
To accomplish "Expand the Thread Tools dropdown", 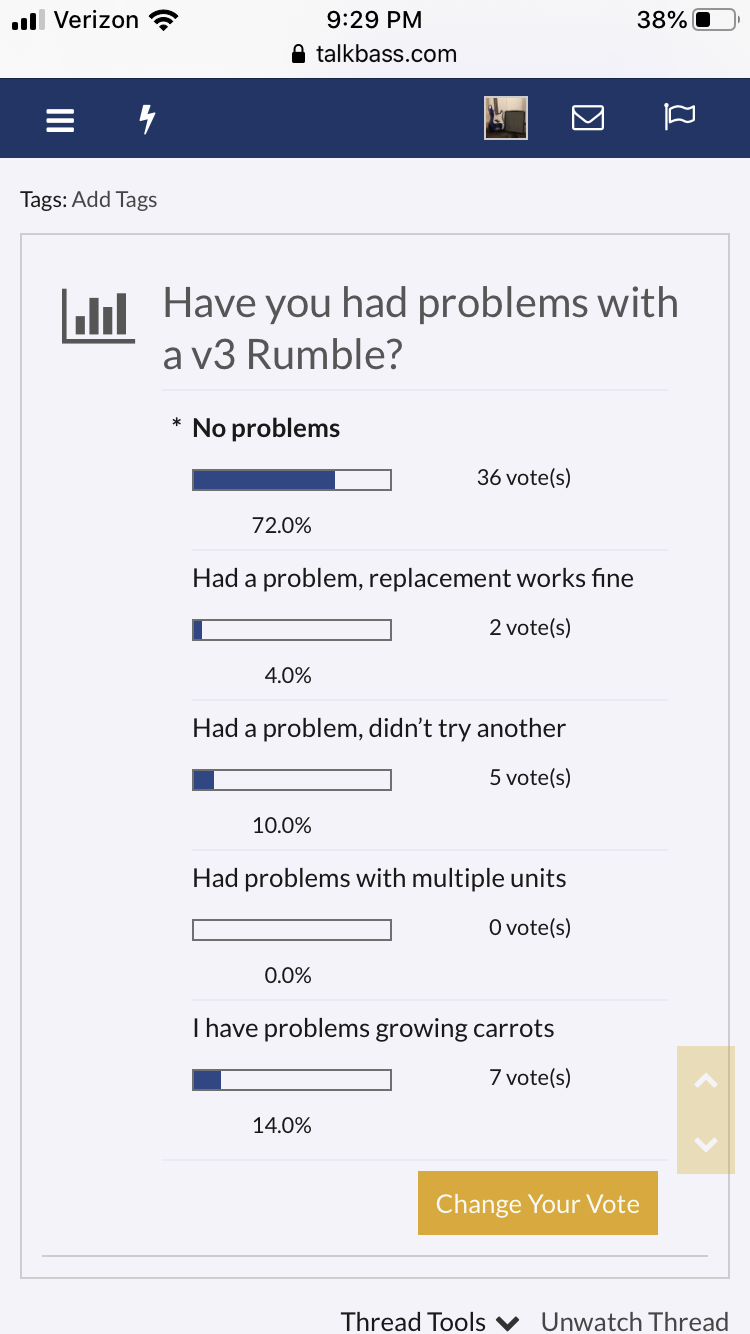I will 430,1321.
